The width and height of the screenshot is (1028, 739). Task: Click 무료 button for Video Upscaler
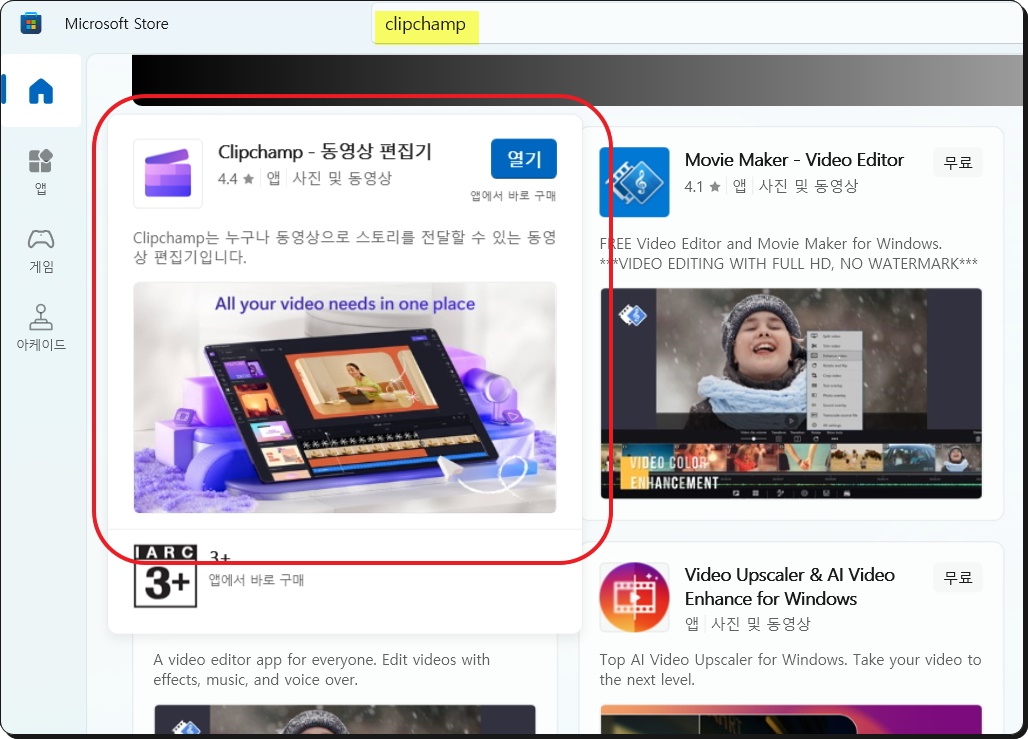coord(958,577)
